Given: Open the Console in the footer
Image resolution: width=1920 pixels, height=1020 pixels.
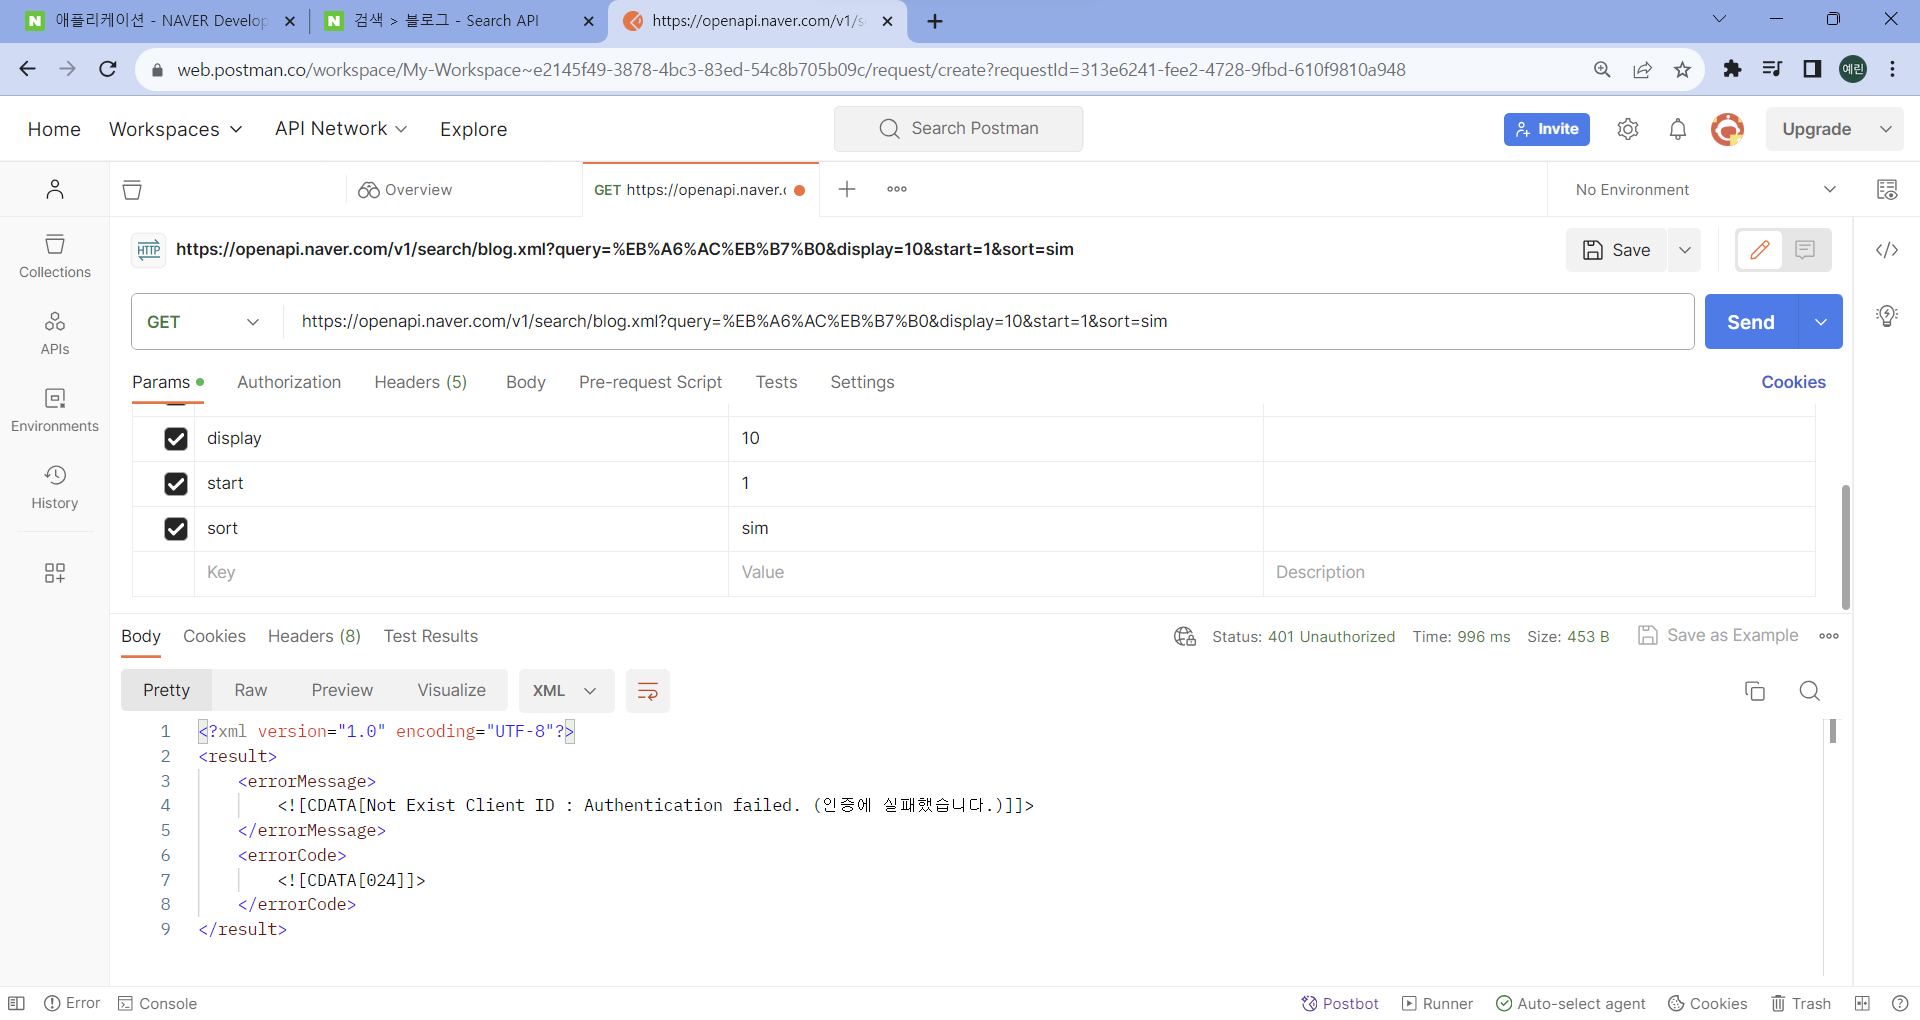Looking at the screenshot, I should point(157,1003).
